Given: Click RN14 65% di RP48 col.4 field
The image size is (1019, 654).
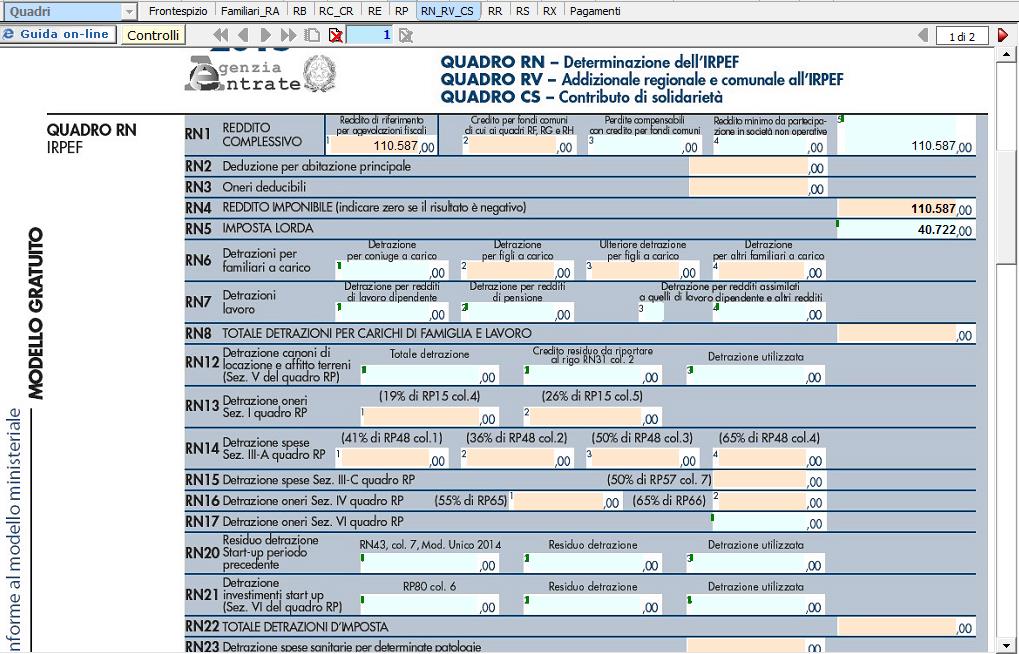Looking at the screenshot, I should (x=769, y=459).
